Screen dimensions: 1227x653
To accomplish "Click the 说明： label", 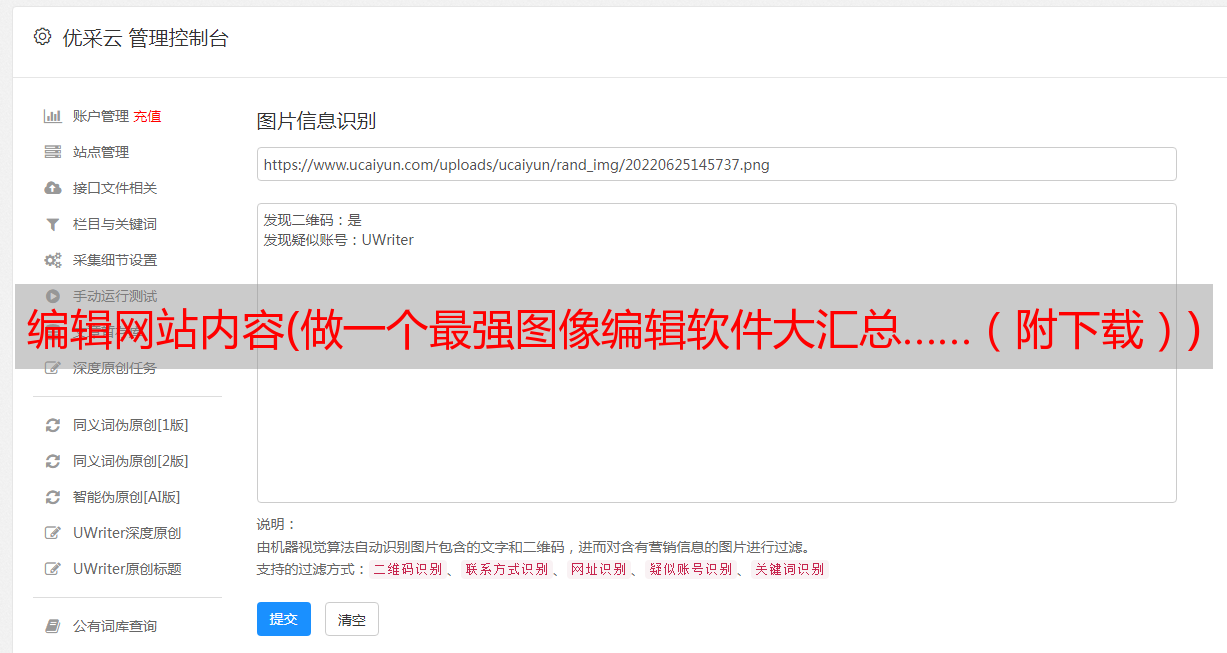I will (277, 524).
